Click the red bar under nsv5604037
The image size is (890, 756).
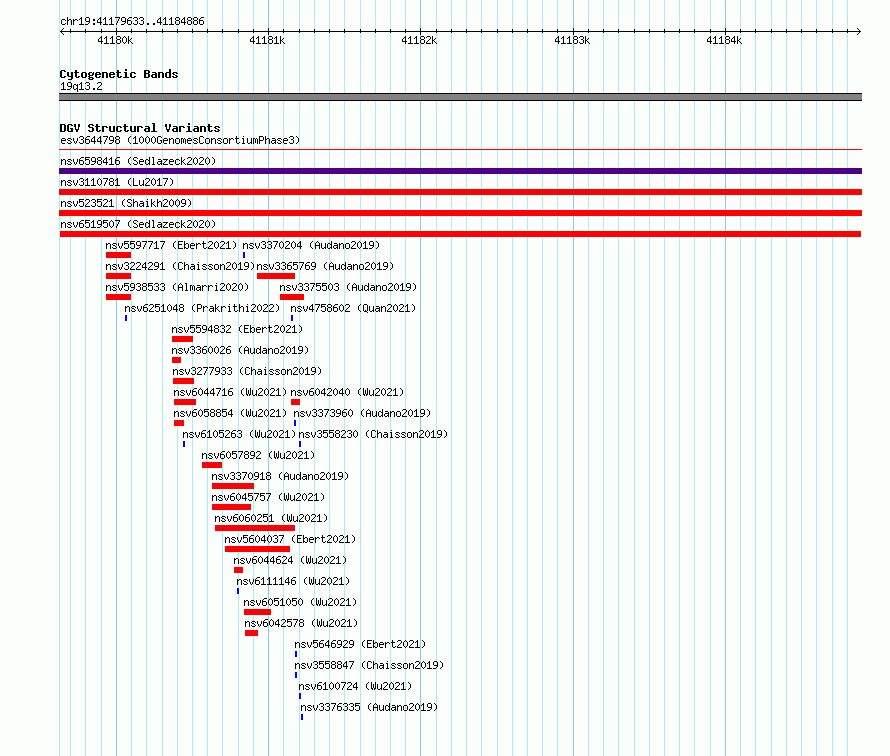click(x=257, y=549)
